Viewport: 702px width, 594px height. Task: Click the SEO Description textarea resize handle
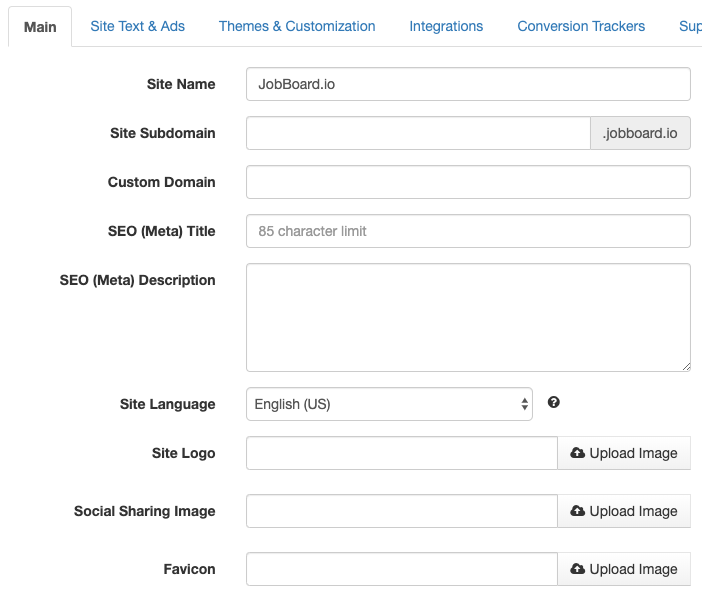[x=685, y=366]
